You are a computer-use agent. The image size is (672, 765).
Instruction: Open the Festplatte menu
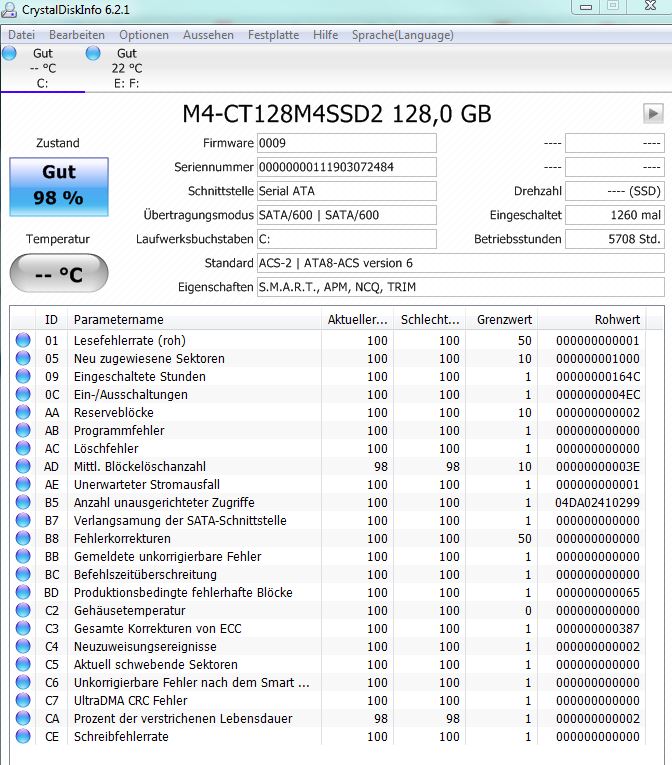273,35
